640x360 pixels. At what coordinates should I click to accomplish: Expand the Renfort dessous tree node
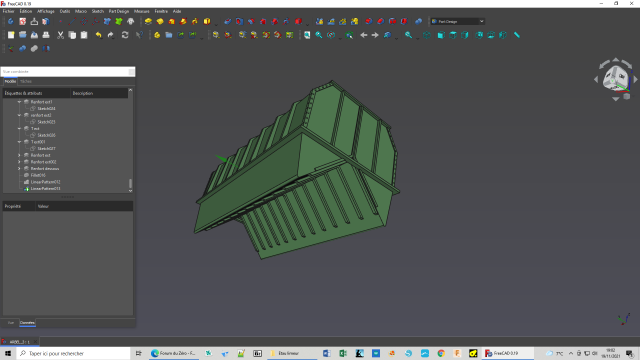point(19,169)
